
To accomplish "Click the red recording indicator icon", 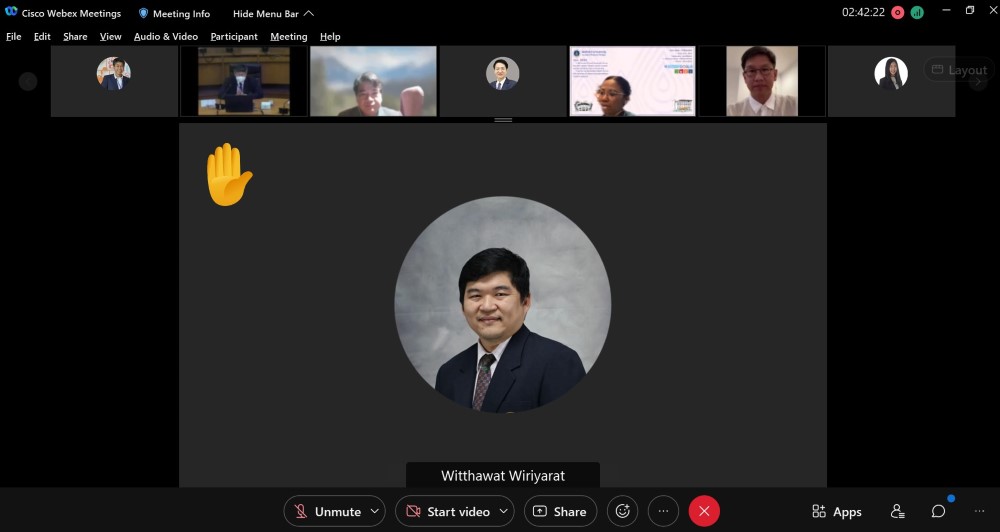I will [897, 13].
